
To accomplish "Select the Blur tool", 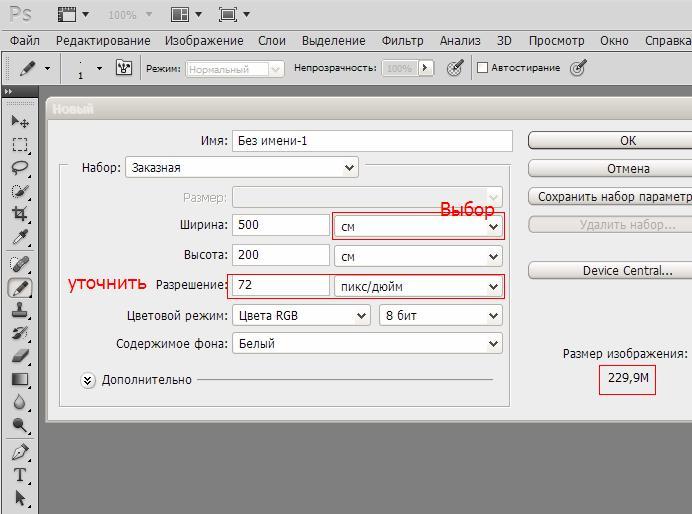I will click(x=20, y=402).
